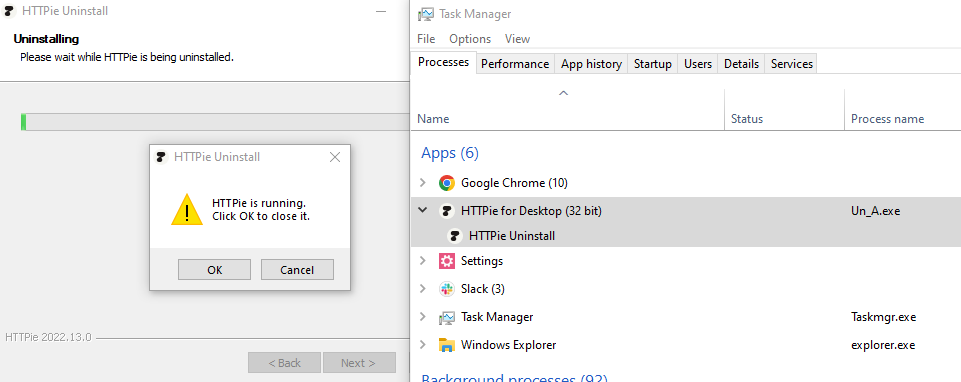Switch to the Startup tab
Viewport: 961px width, 382px height.
tap(653, 64)
